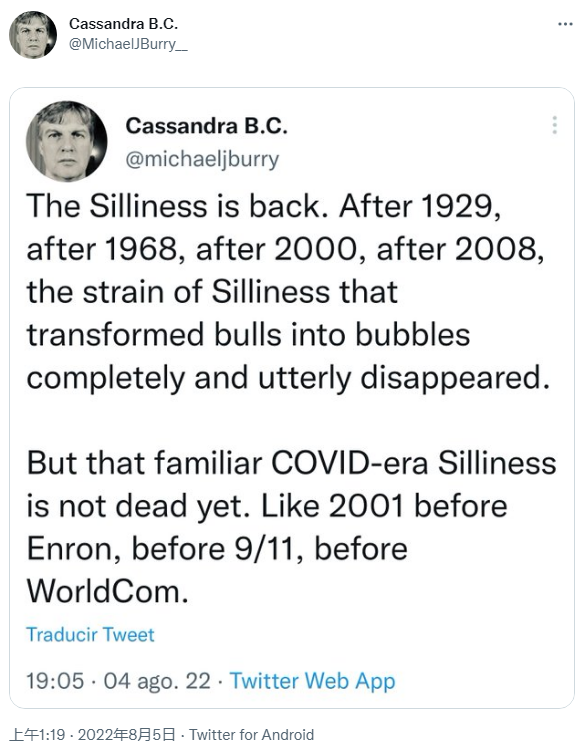View the larger avatar inside the quoted tweet
The height and width of the screenshot is (749, 586).
[66, 141]
